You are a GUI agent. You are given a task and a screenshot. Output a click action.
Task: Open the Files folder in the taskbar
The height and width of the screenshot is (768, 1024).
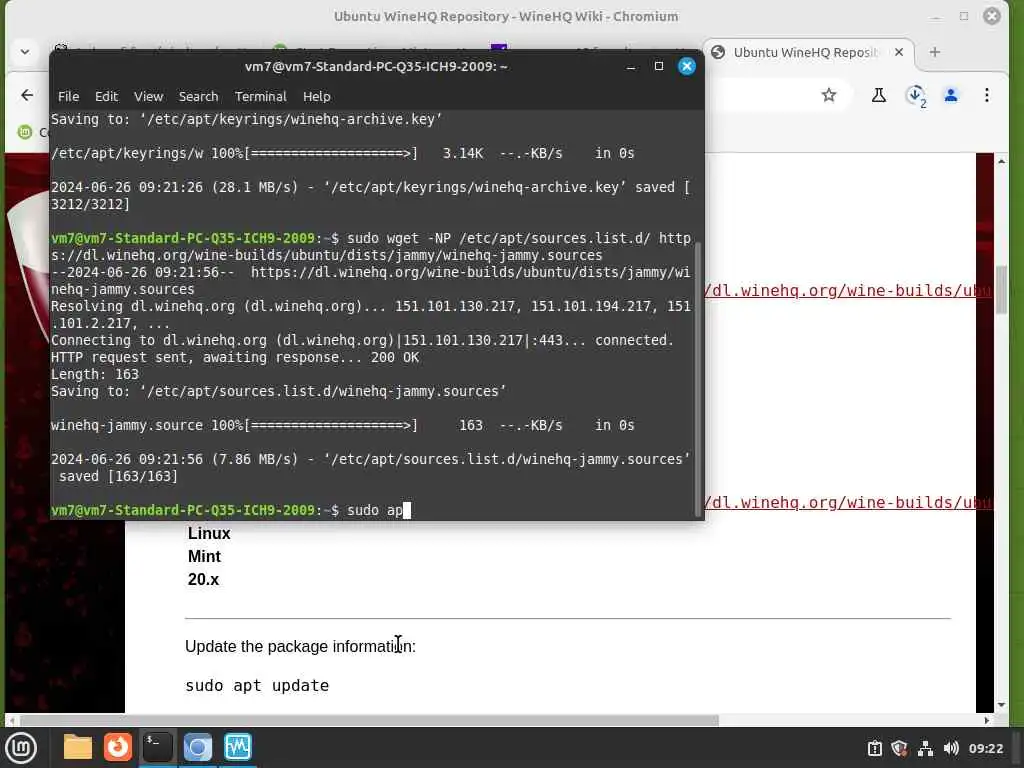[x=77, y=747]
